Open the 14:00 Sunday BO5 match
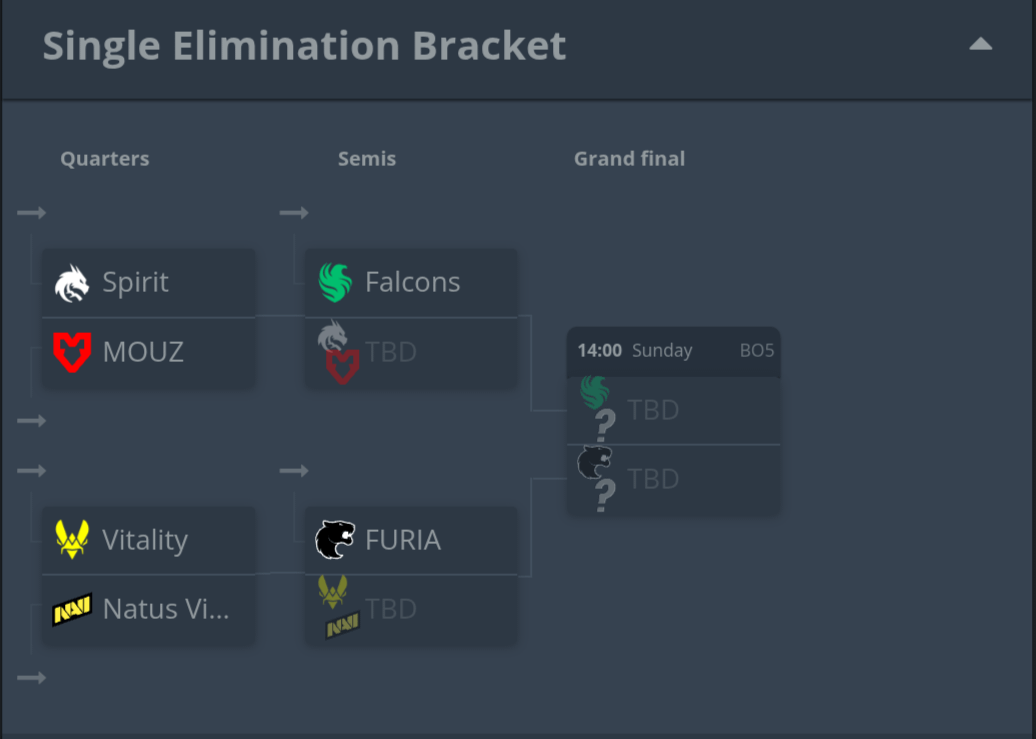The height and width of the screenshot is (739, 1036). [x=673, y=351]
